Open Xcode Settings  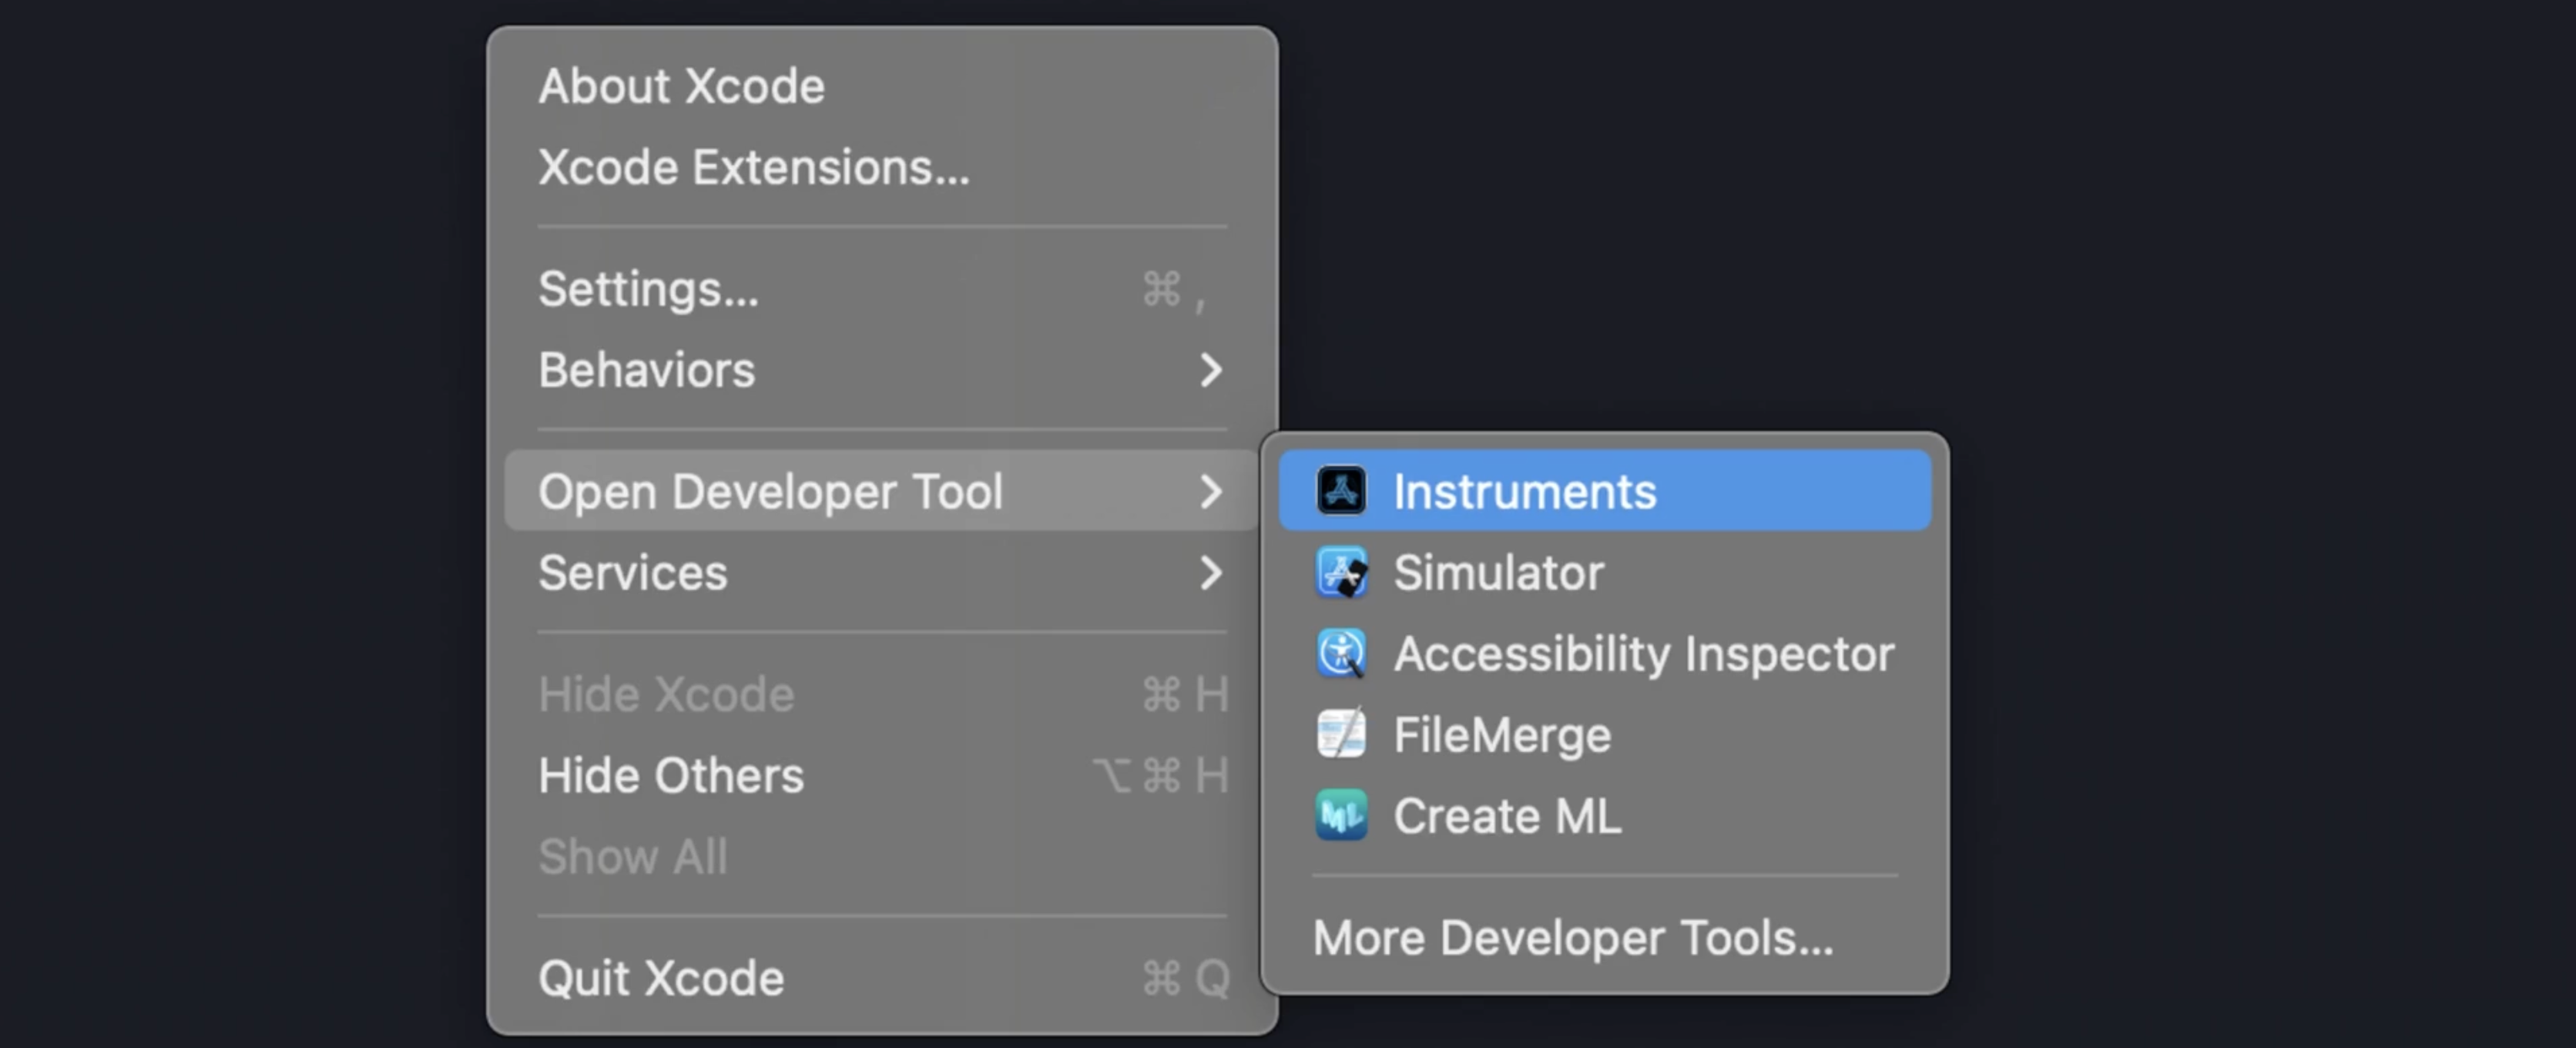coord(648,289)
